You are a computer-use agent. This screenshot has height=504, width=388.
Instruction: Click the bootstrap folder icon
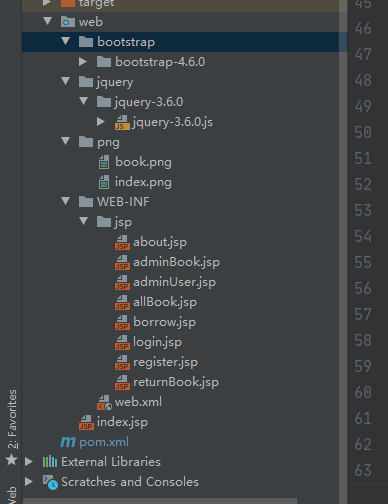pos(86,42)
